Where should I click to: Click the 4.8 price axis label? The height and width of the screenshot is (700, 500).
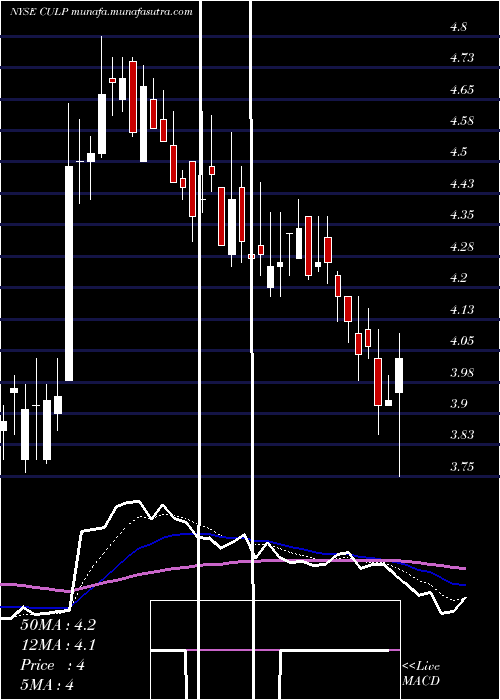[459, 27]
